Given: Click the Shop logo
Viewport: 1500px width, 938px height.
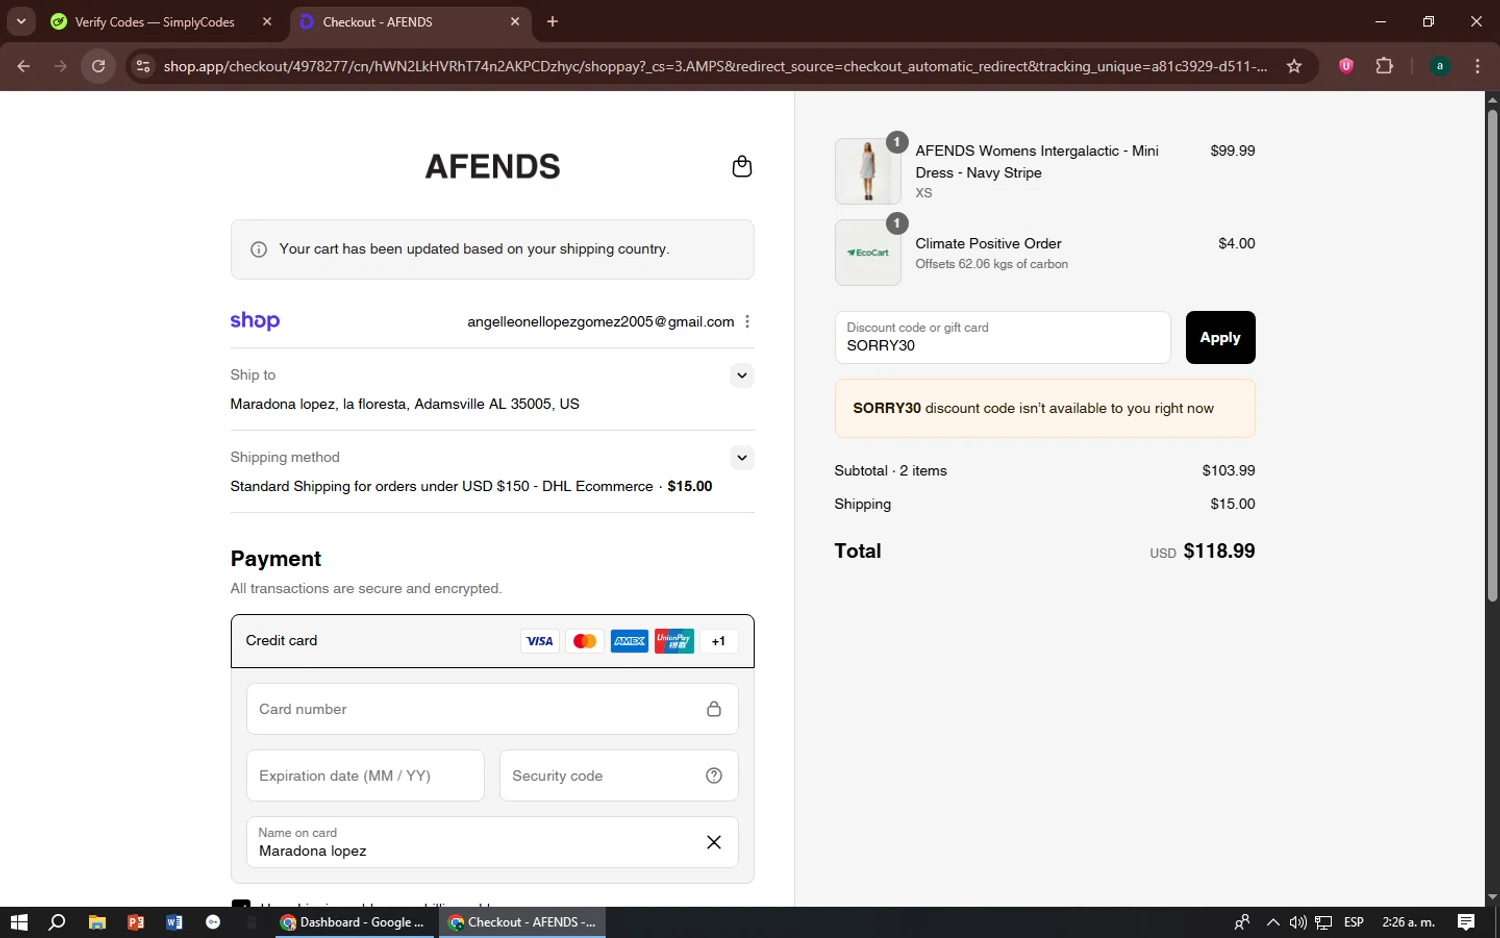Looking at the screenshot, I should click(x=255, y=321).
